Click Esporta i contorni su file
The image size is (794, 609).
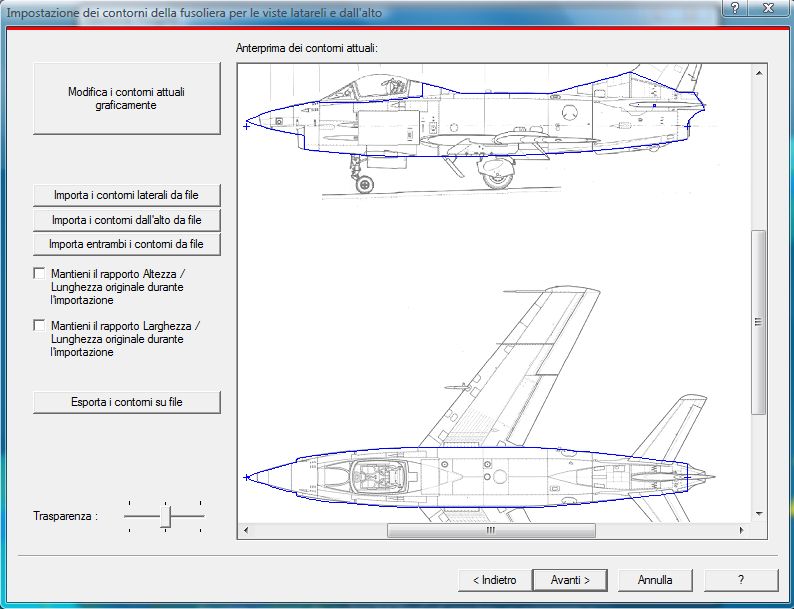click(x=126, y=402)
